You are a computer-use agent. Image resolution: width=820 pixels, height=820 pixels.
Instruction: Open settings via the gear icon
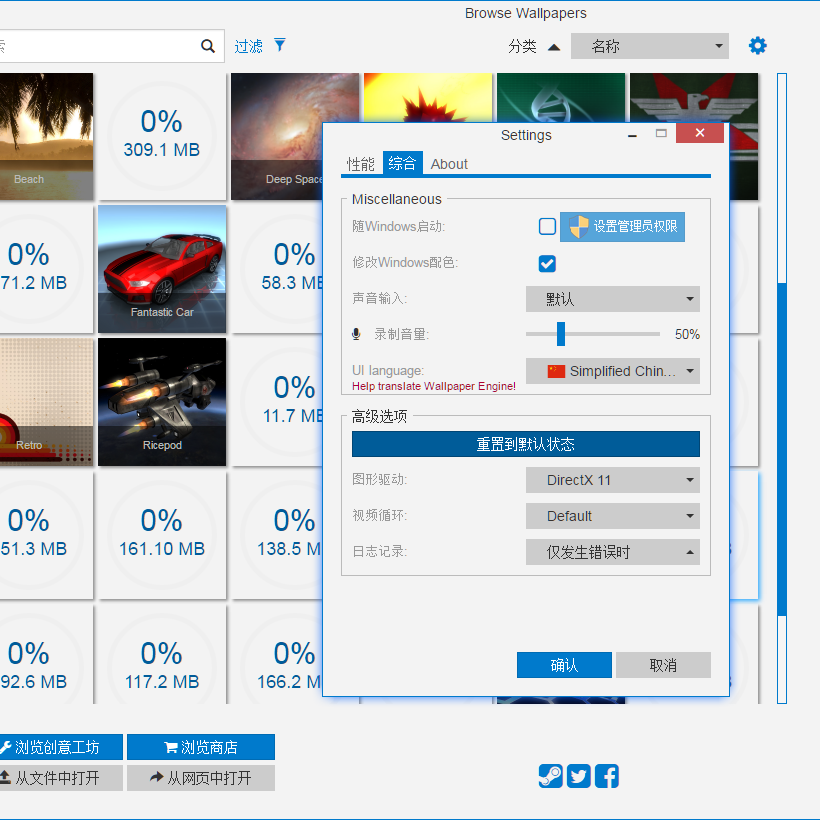click(758, 46)
